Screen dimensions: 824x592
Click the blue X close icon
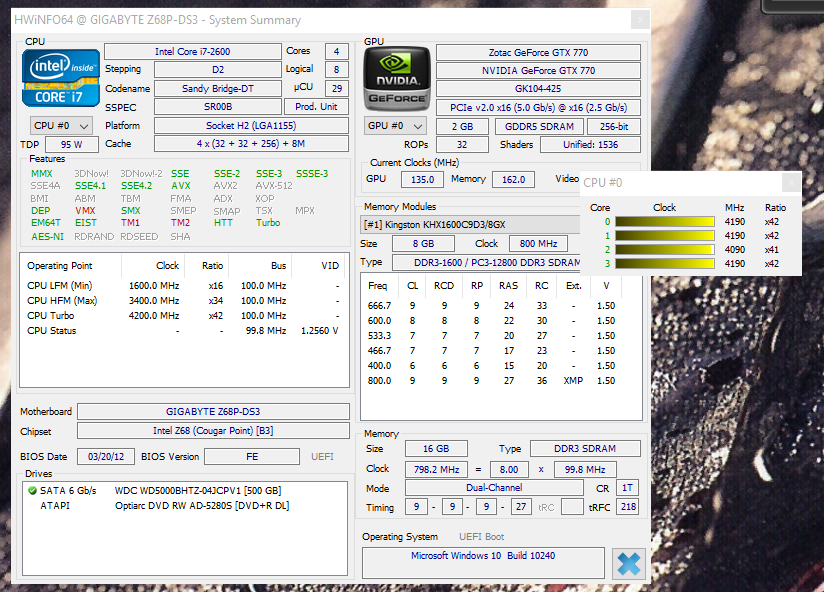tap(629, 564)
